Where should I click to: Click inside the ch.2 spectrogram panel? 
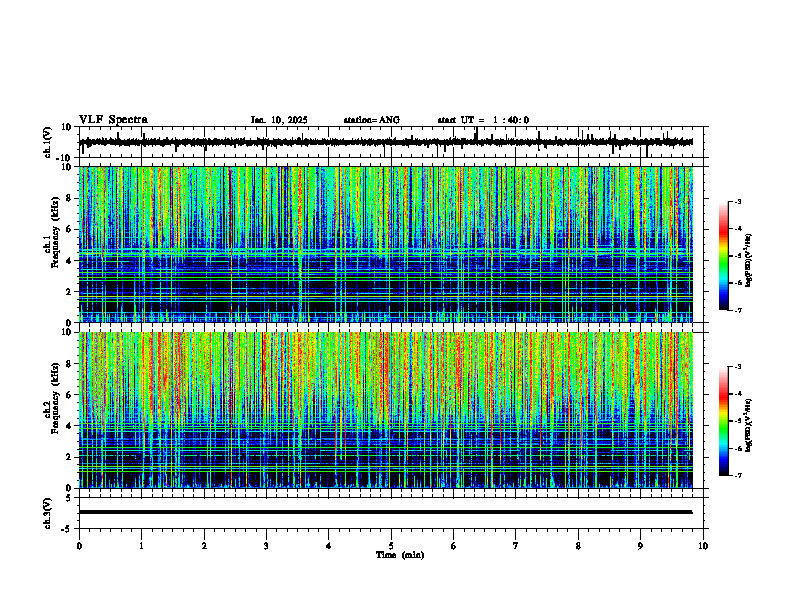click(x=386, y=410)
